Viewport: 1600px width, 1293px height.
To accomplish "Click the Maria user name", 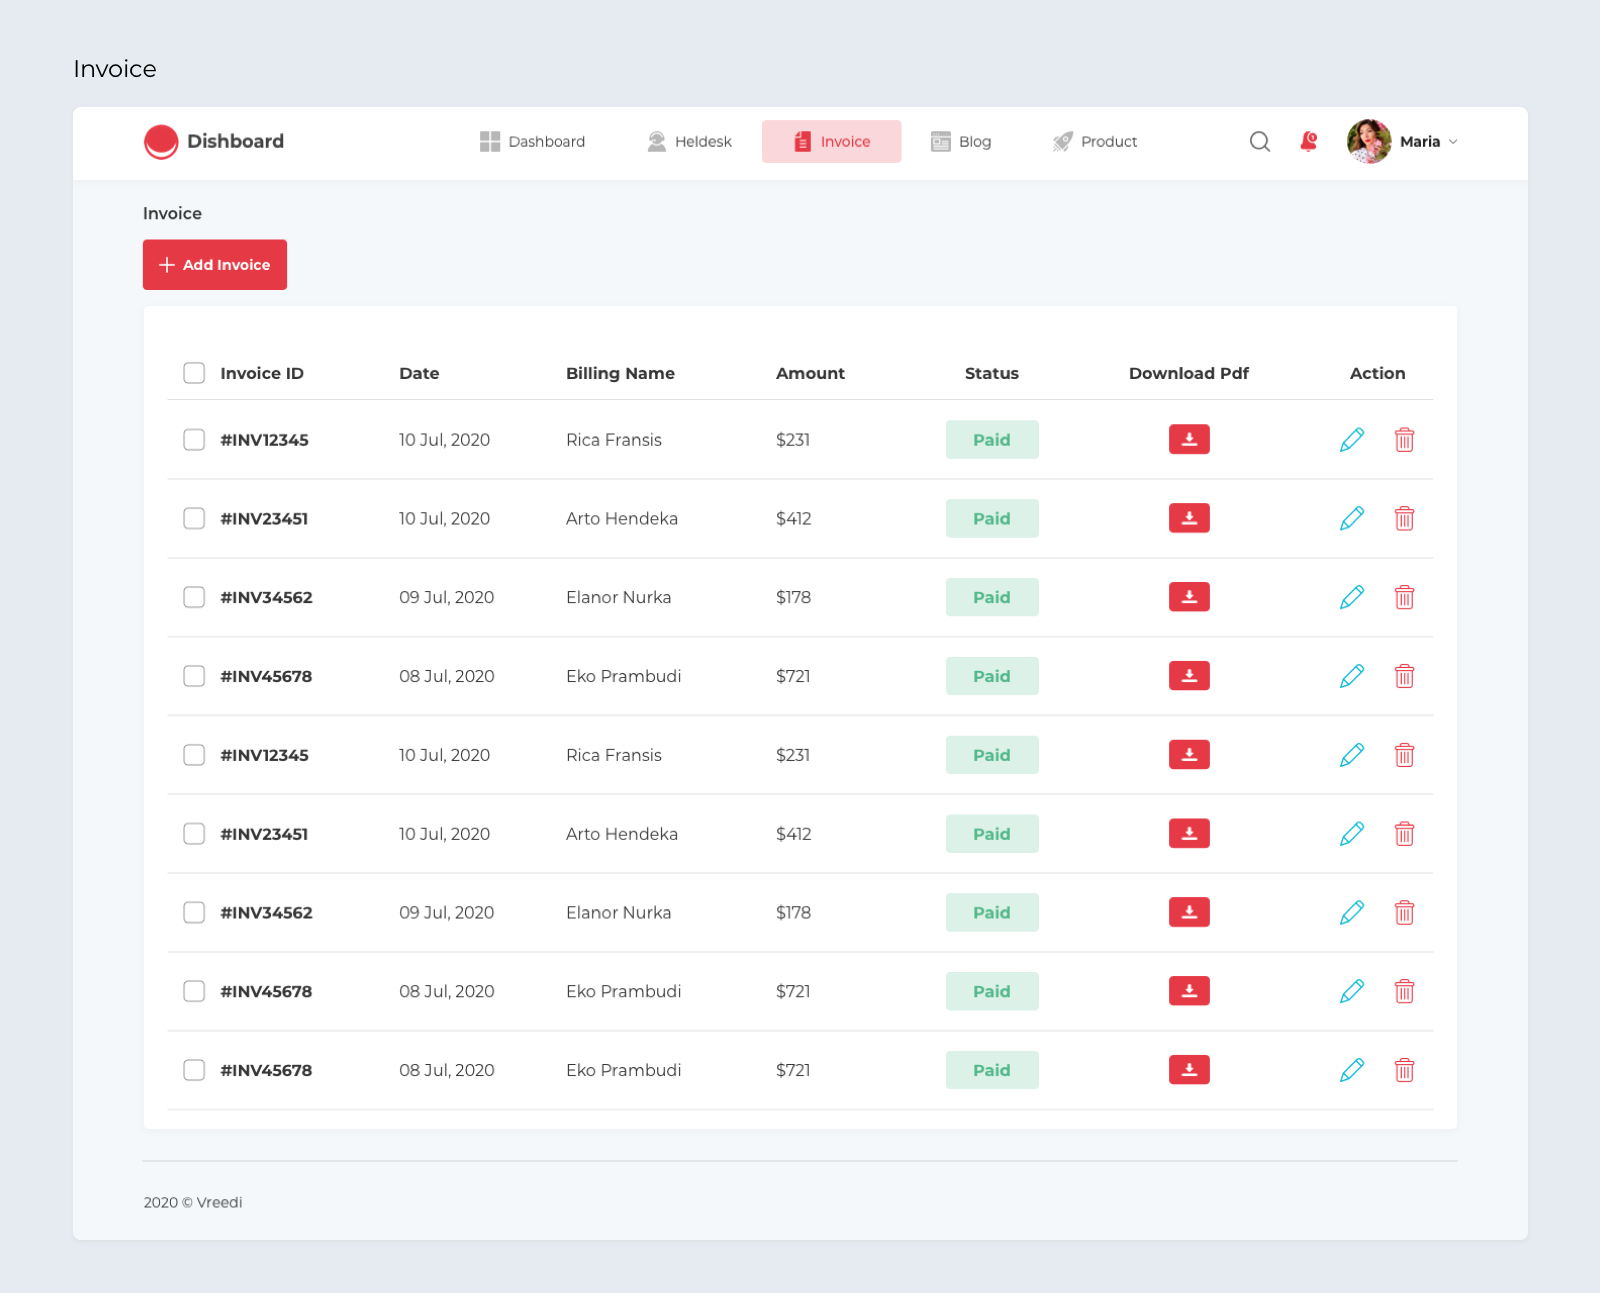I will click(x=1420, y=142).
